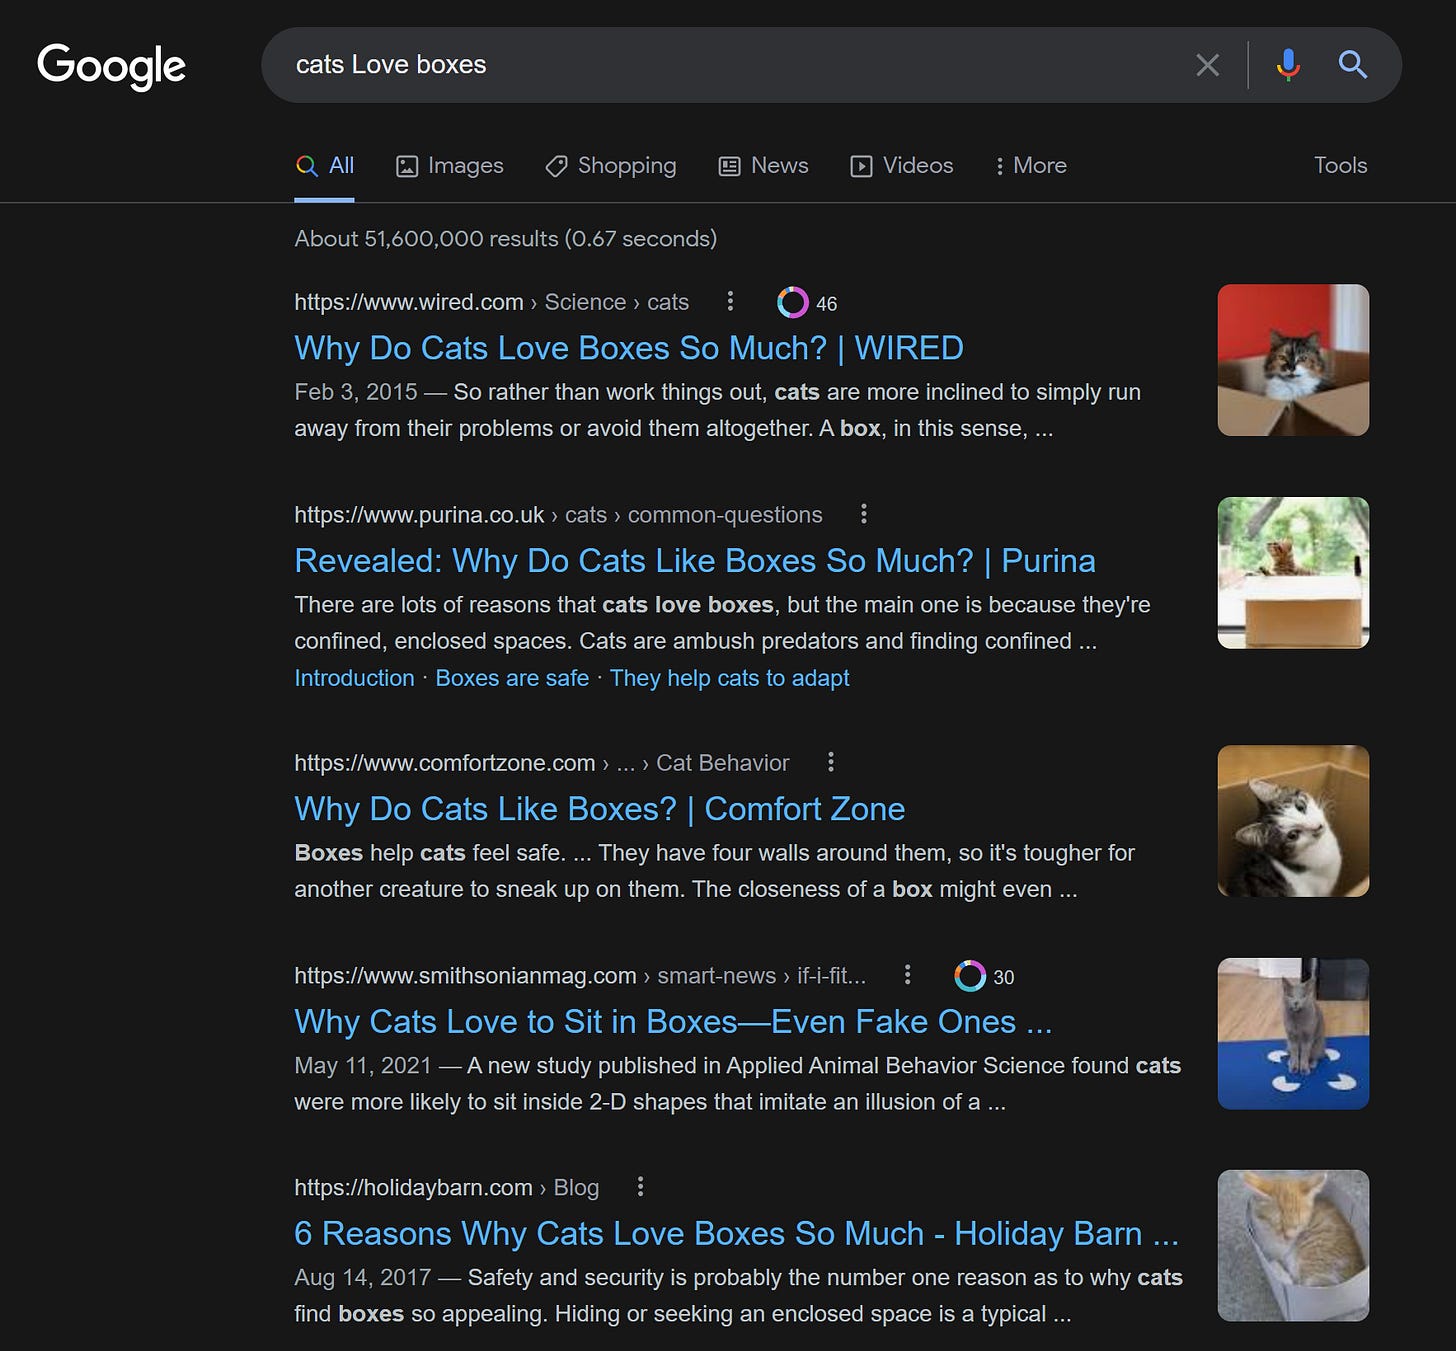The height and width of the screenshot is (1351, 1456).
Task: Open 'Revealed: Why Do Cats Like Boxes So Much? | Purina'
Action: (x=695, y=561)
